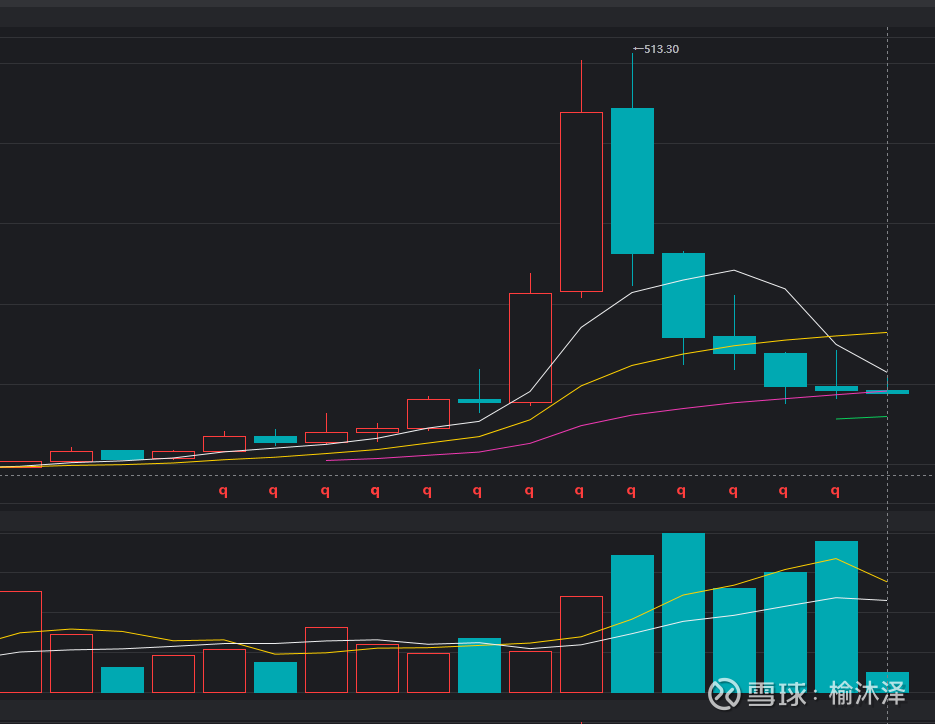Click the vertical dashed crosshair line

coord(888,250)
